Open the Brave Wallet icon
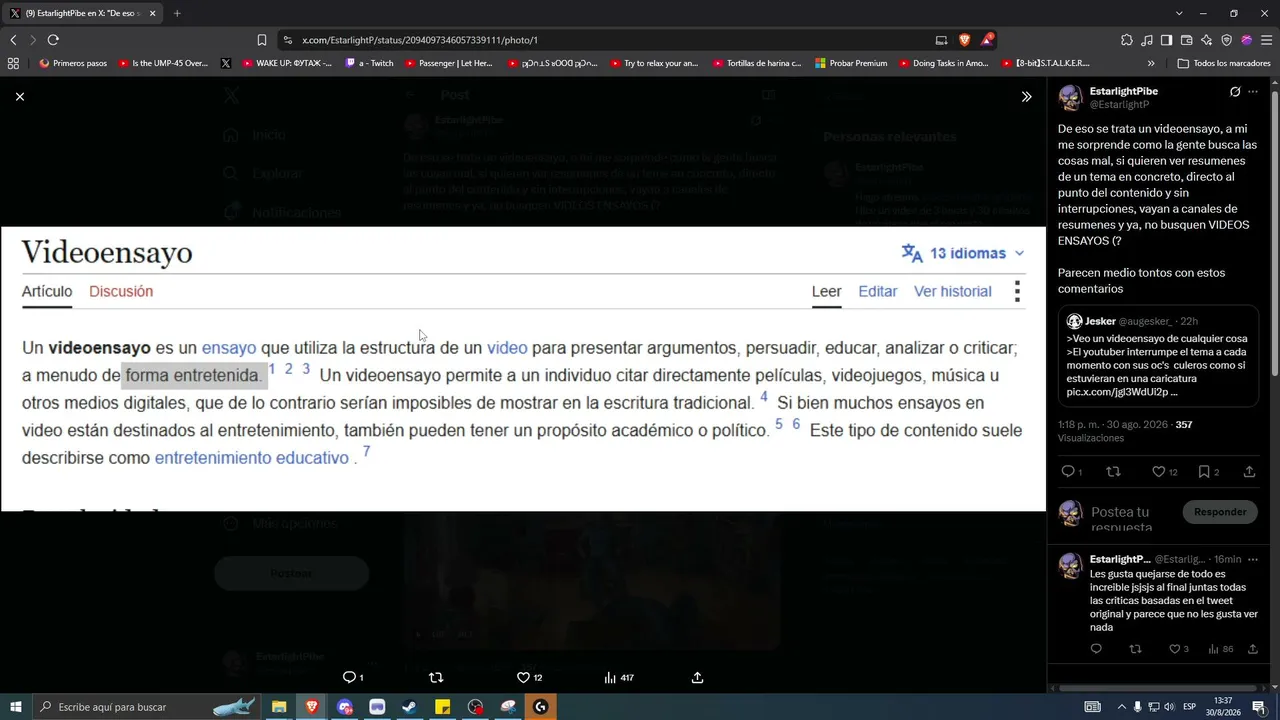This screenshot has height=720, width=1280. click(1186, 40)
